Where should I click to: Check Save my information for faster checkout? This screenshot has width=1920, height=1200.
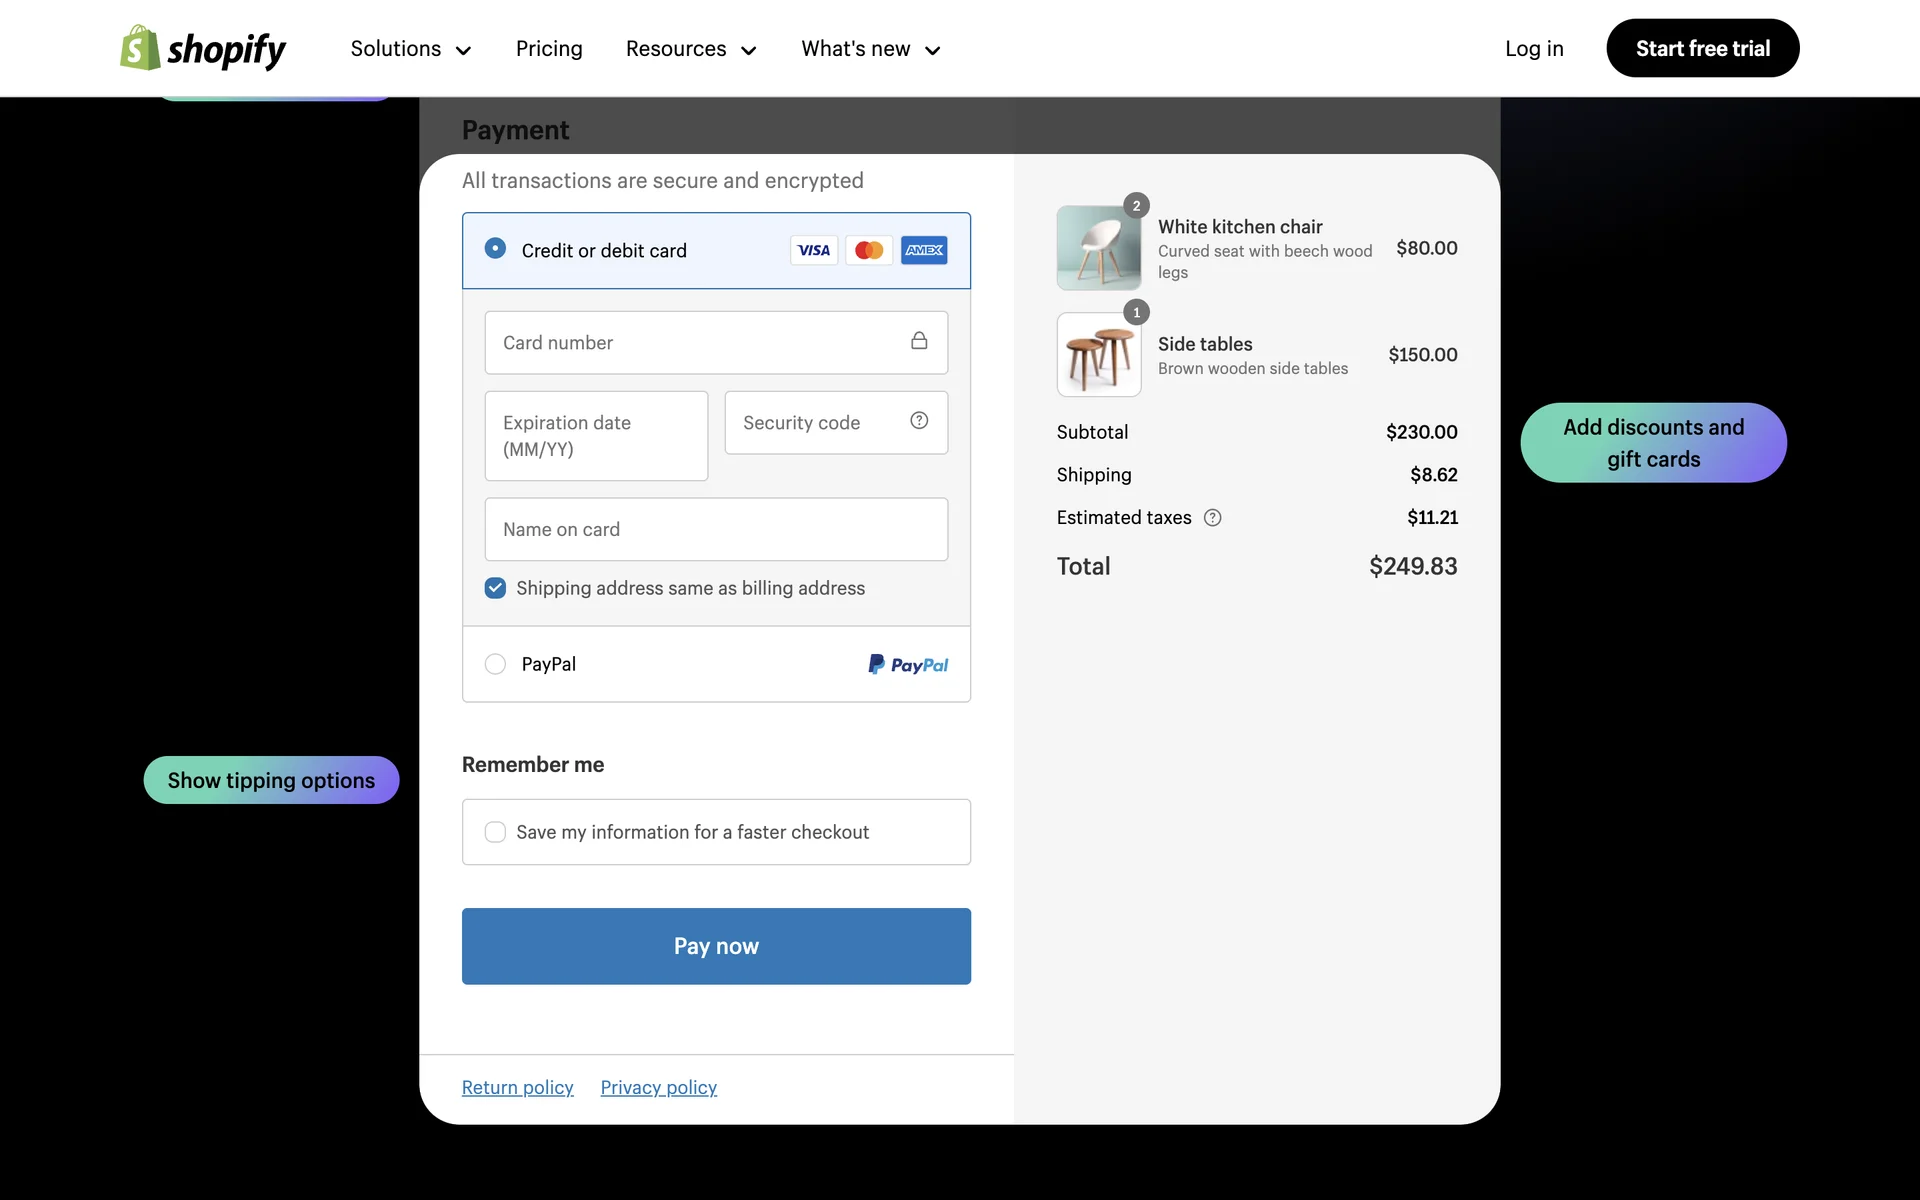(495, 832)
